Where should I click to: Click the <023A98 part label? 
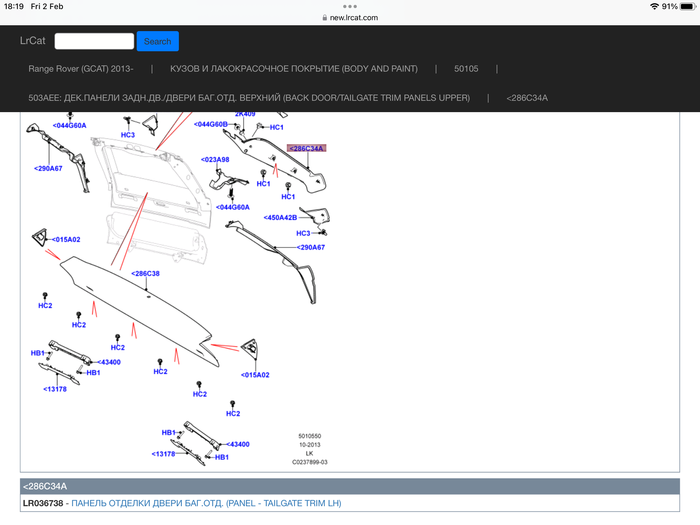pos(215,159)
